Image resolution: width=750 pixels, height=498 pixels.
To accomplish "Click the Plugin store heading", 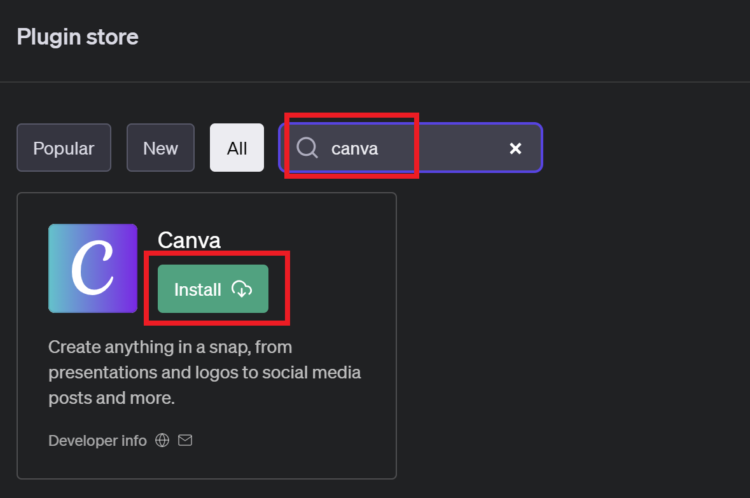I will tap(77, 37).
